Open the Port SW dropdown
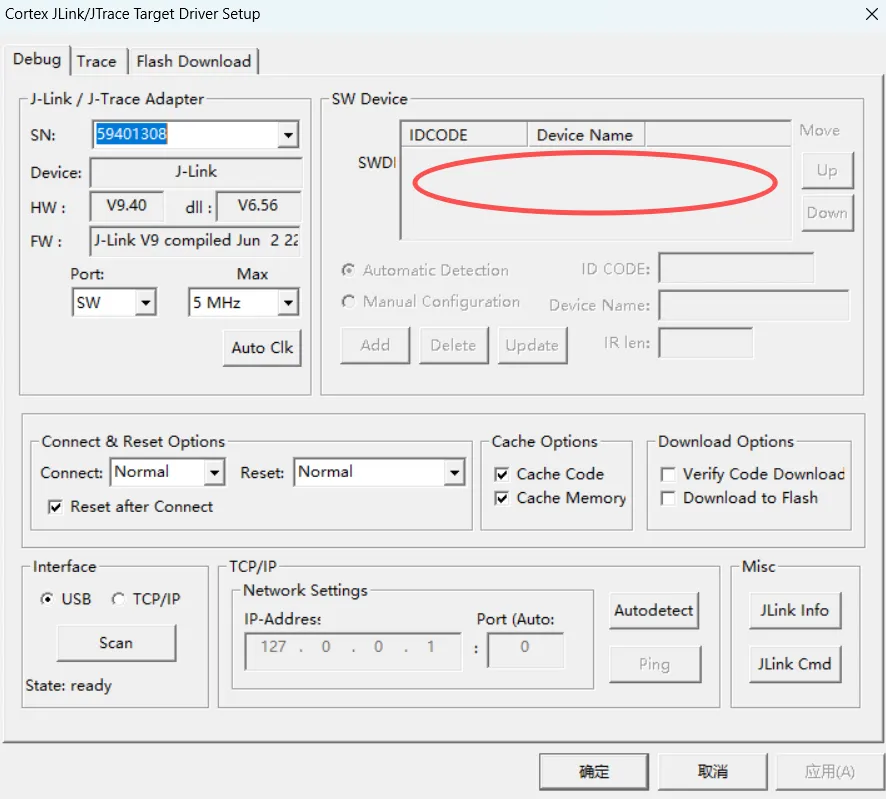 coord(145,302)
